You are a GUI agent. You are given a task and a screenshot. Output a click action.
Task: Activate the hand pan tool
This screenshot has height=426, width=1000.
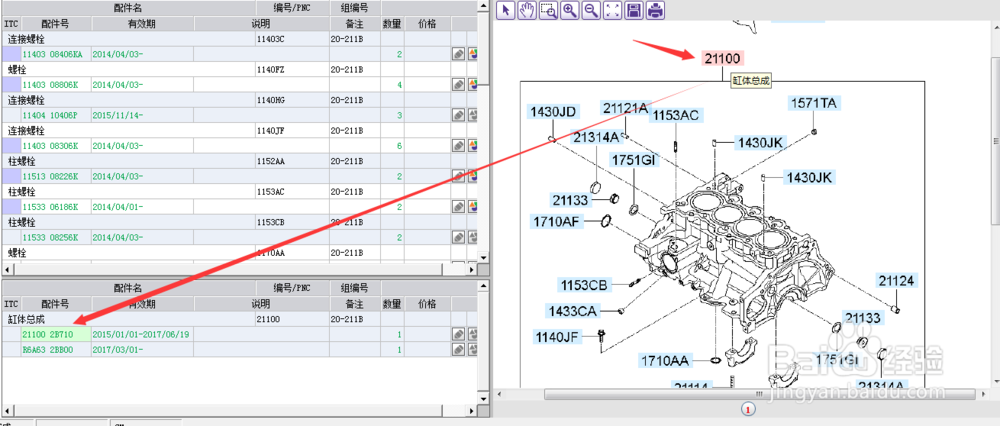coord(527,10)
